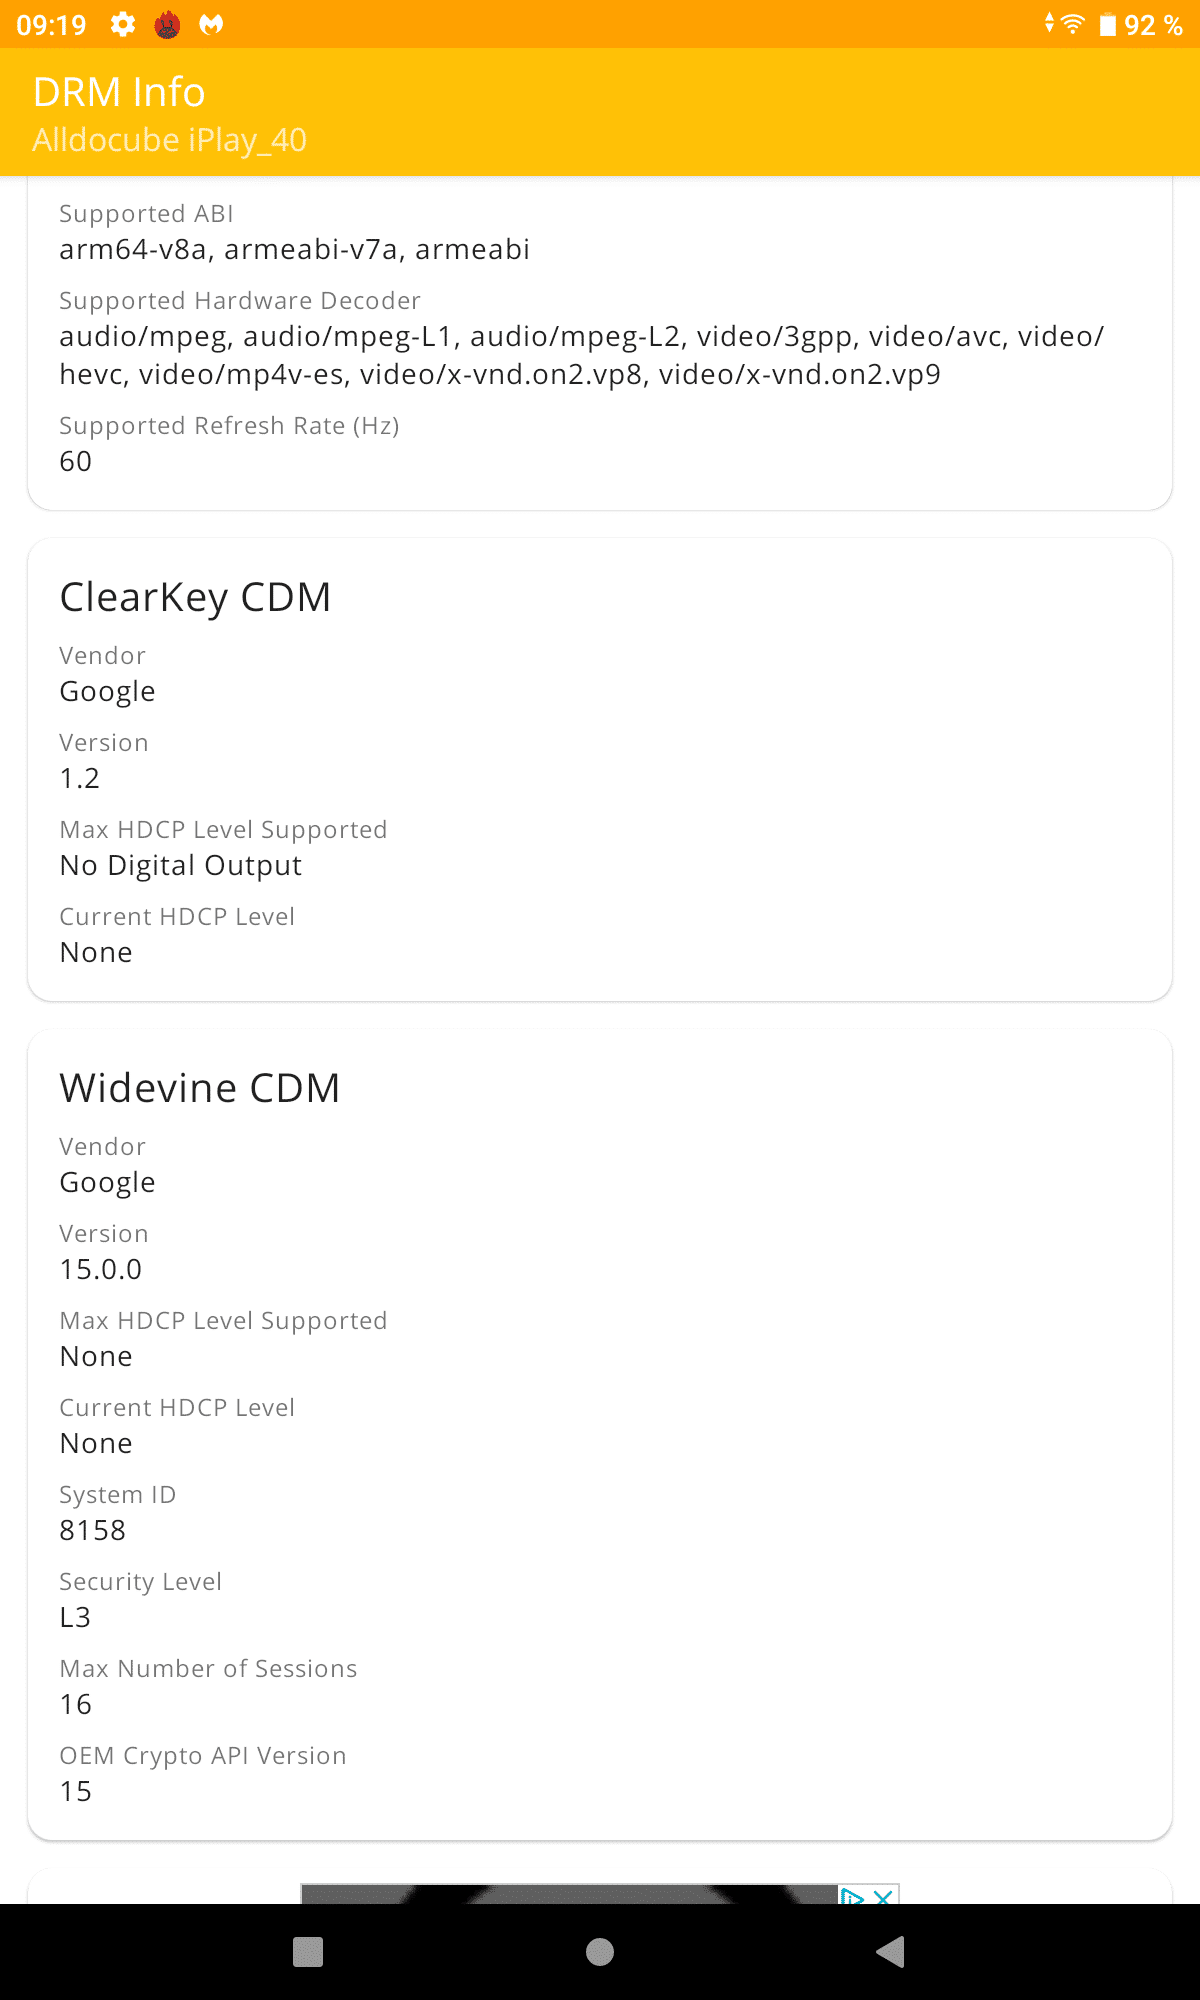The width and height of the screenshot is (1200, 2000).
Task: Tap the Wi-Fi status icon
Action: [x=1072, y=23]
